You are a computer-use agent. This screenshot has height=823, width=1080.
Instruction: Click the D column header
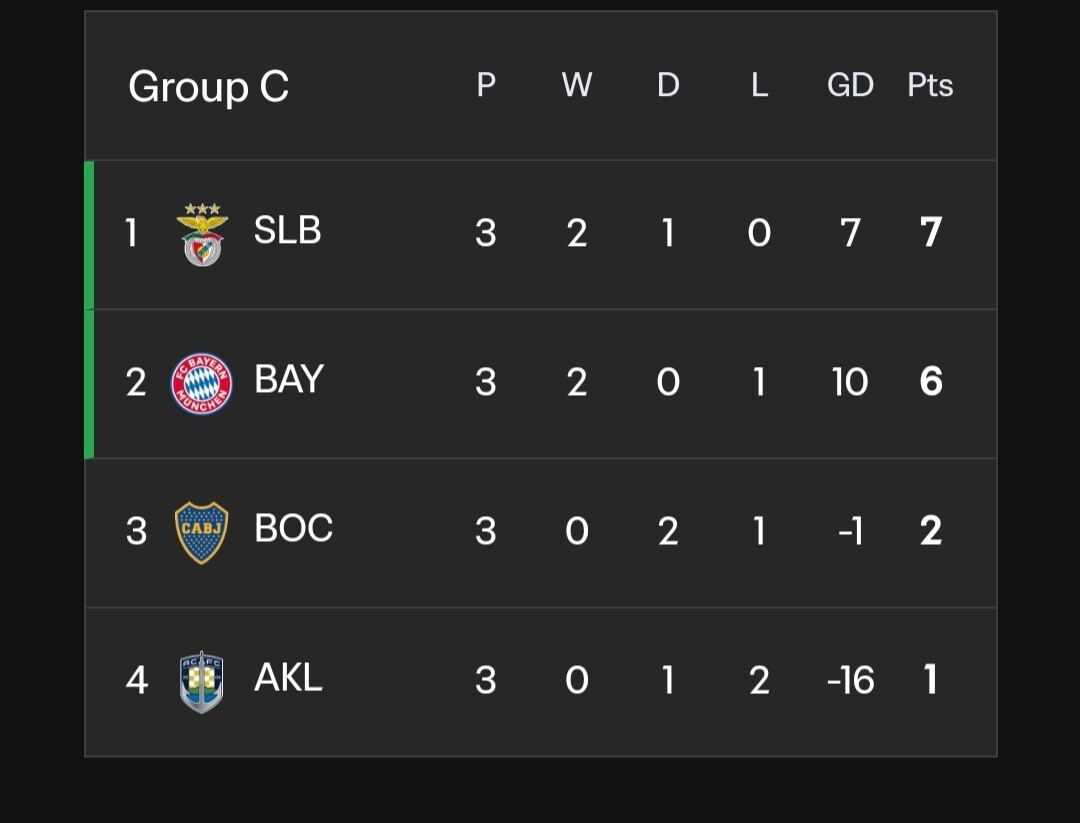pyautogui.click(x=668, y=86)
